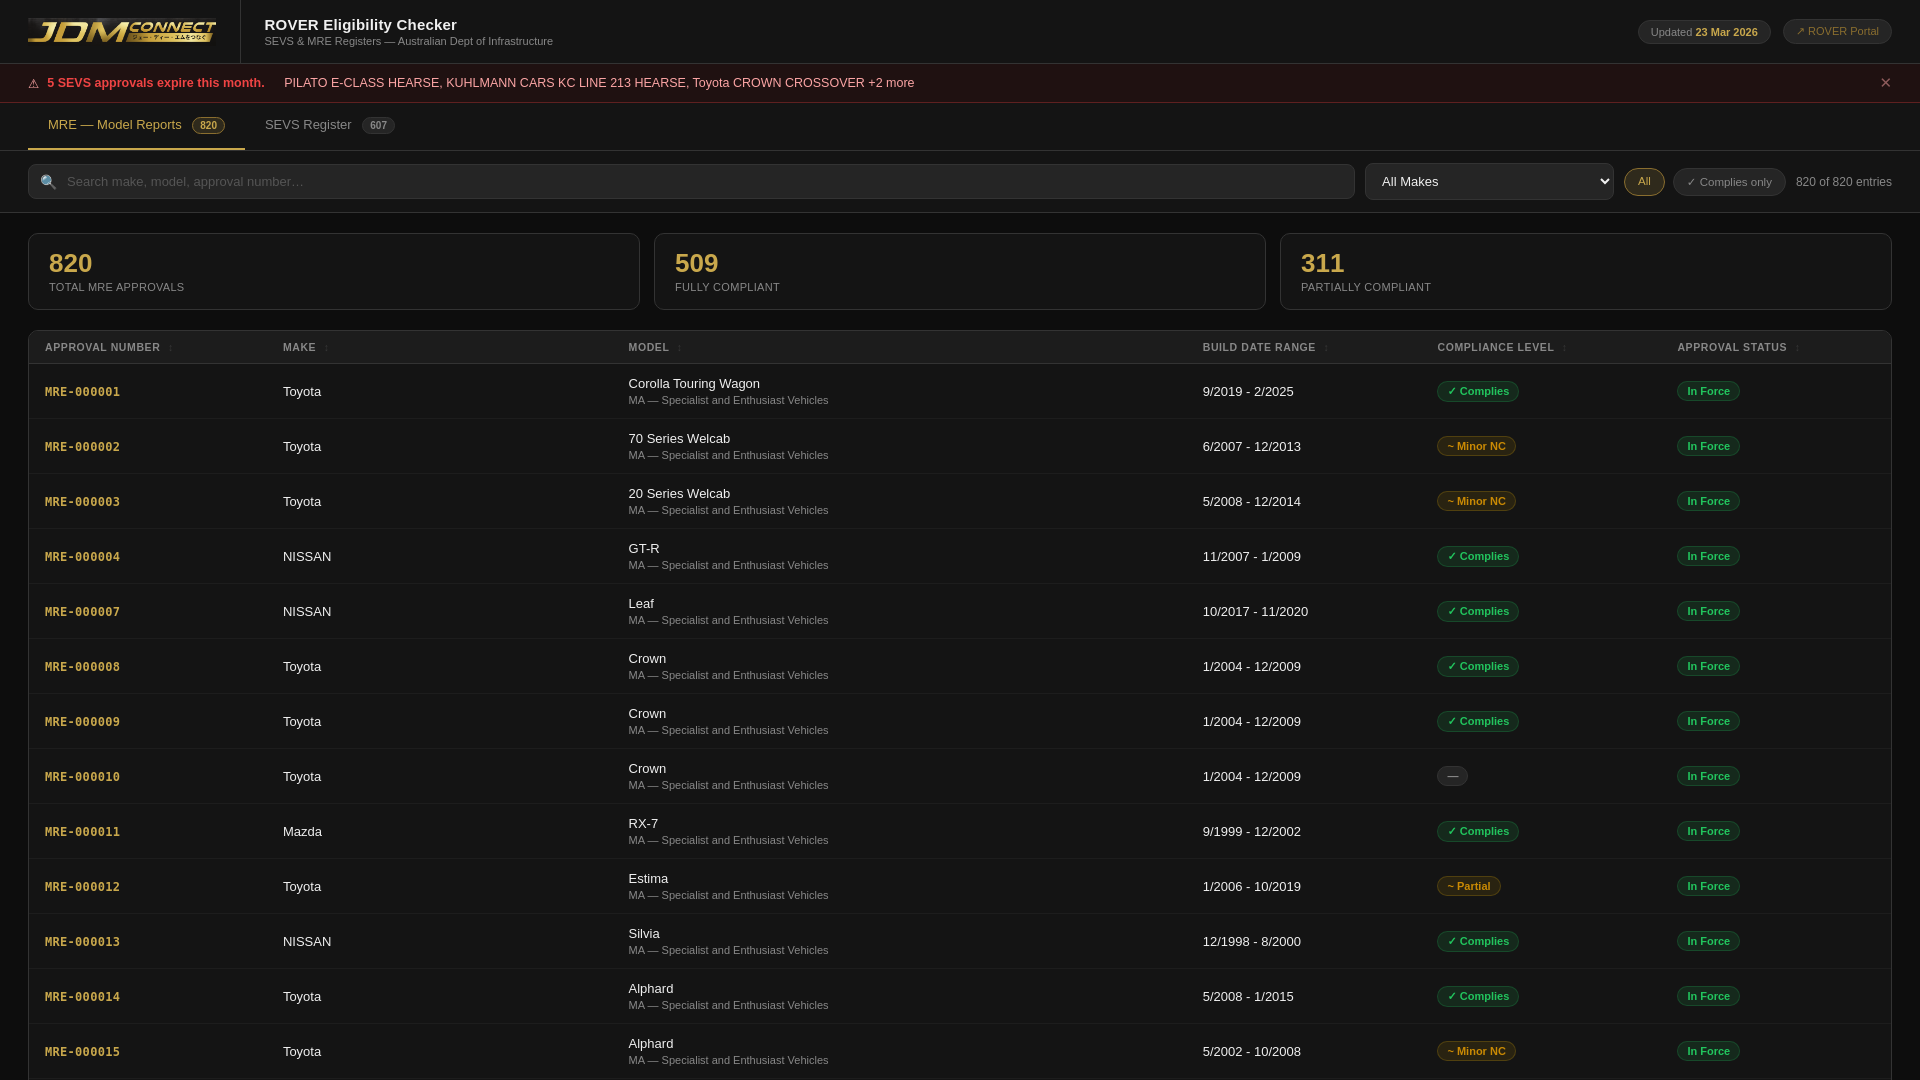Dismiss the SEVS expiry alert banner
Viewport: 1920px width, 1080px height.
tap(1885, 83)
